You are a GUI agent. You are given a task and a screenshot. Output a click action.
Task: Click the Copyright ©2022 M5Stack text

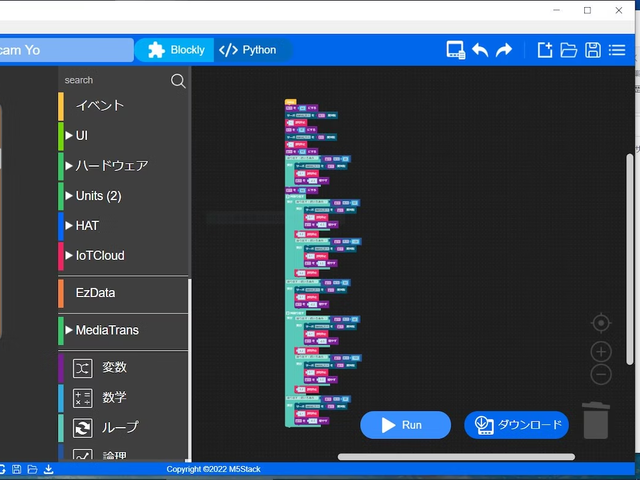pyautogui.click(x=213, y=469)
